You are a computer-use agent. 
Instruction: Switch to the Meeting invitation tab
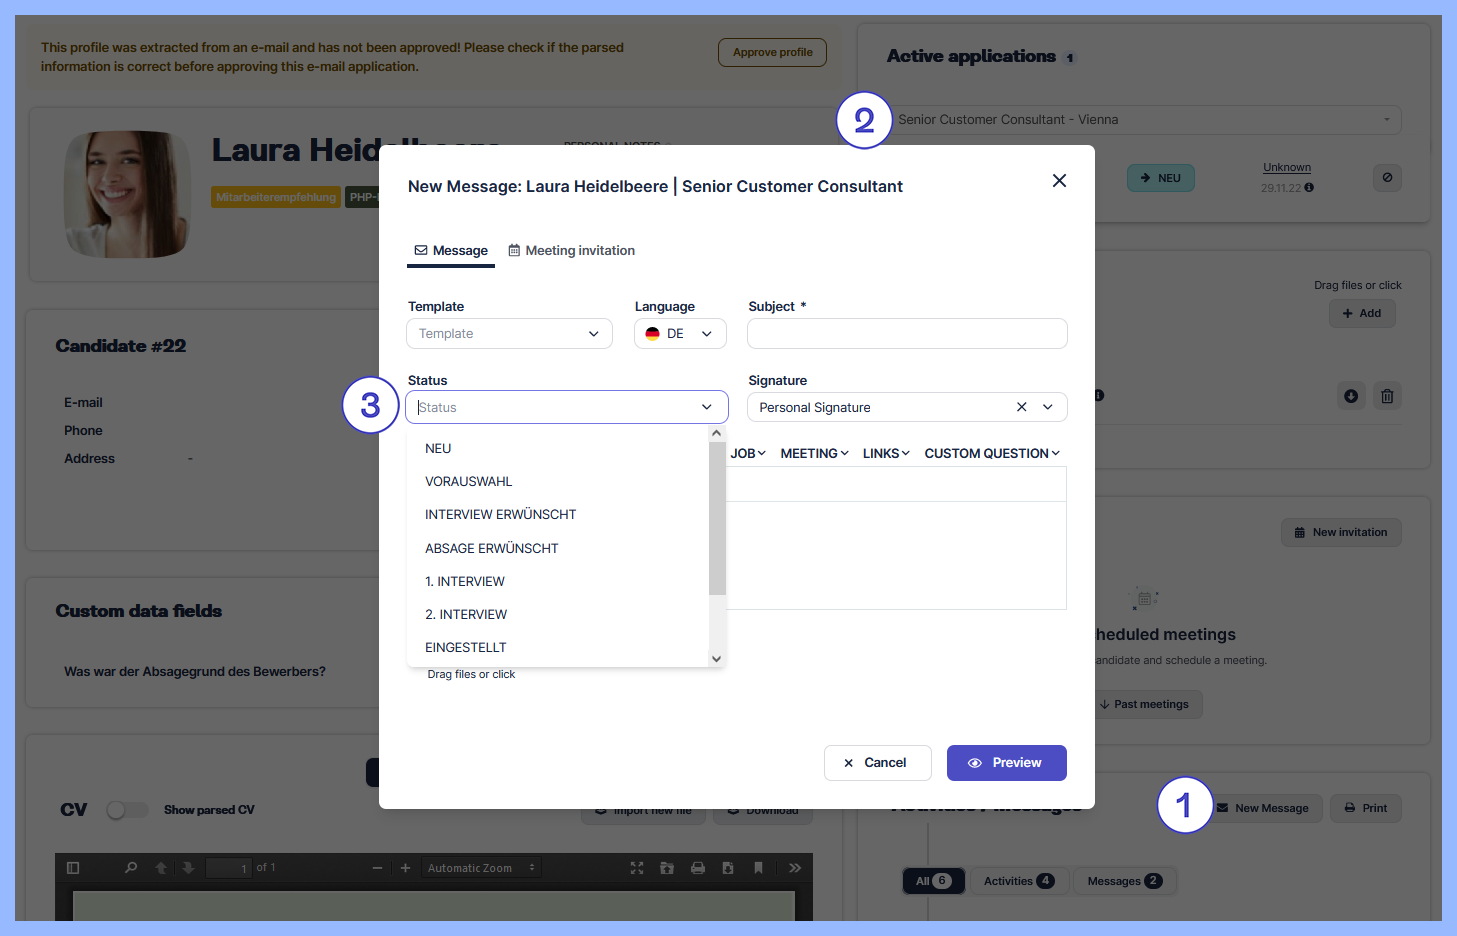[571, 251]
